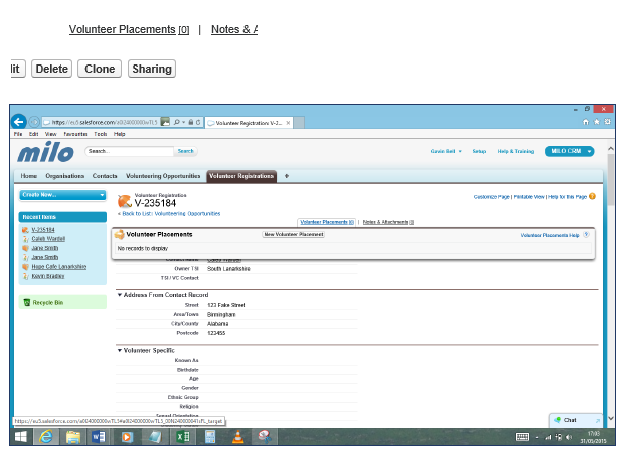Click the New Volunteer Placement button
The image size is (621, 451).
tap(293, 234)
